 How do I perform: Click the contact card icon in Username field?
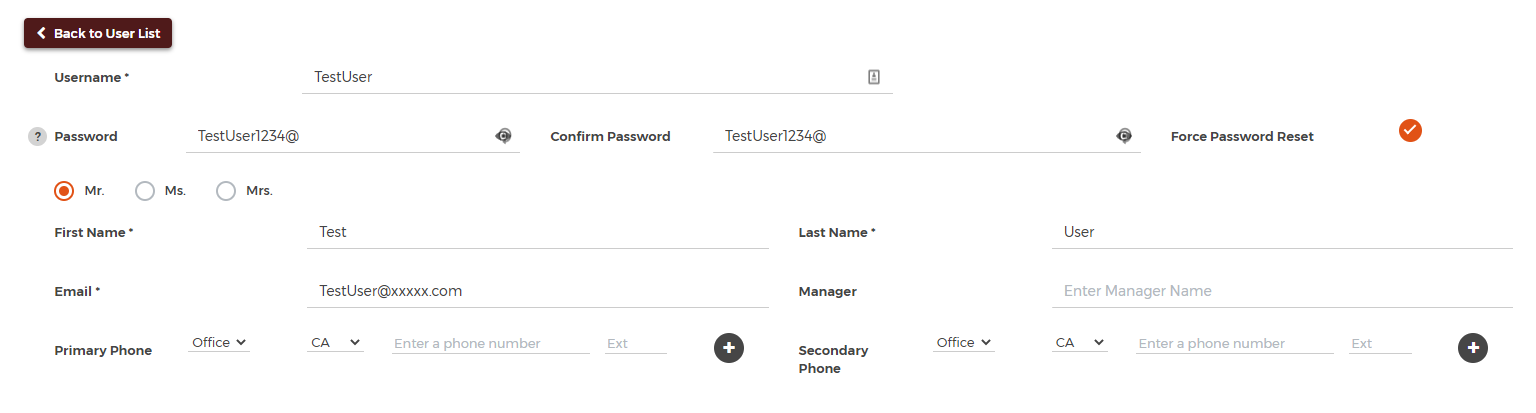coord(873,77)
